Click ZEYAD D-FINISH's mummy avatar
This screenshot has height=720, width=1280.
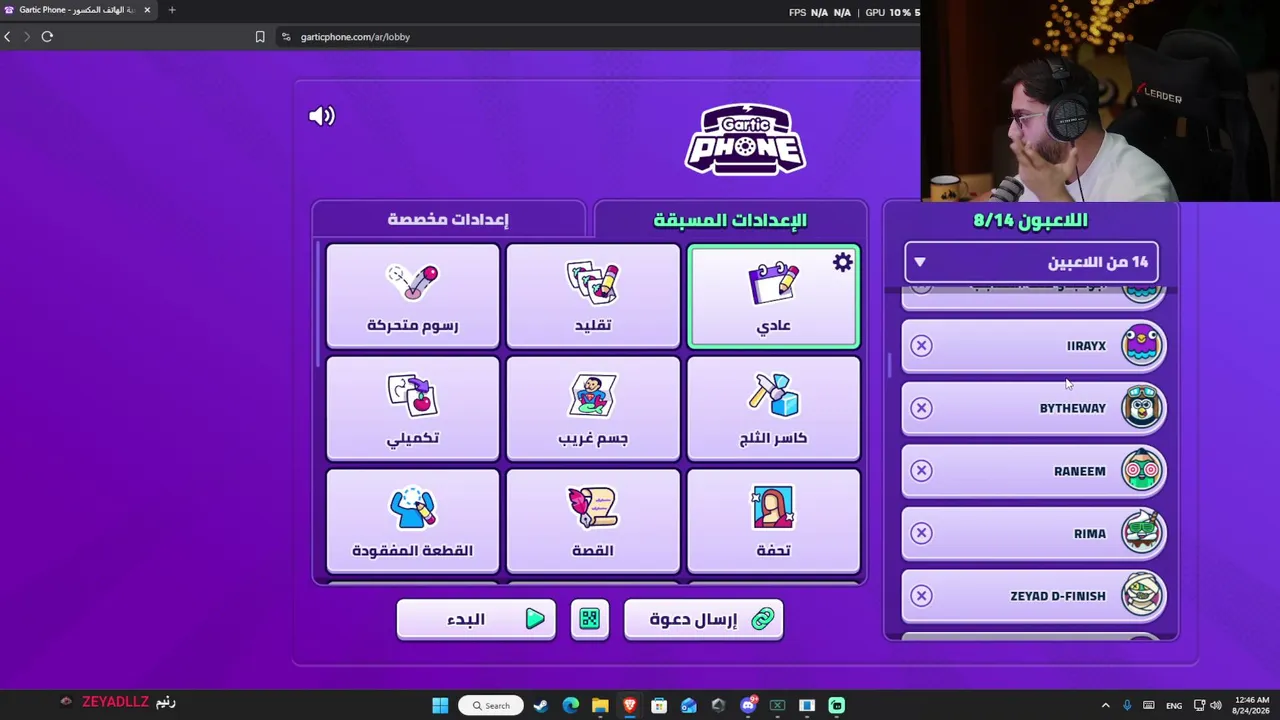tap(1142, 595)
